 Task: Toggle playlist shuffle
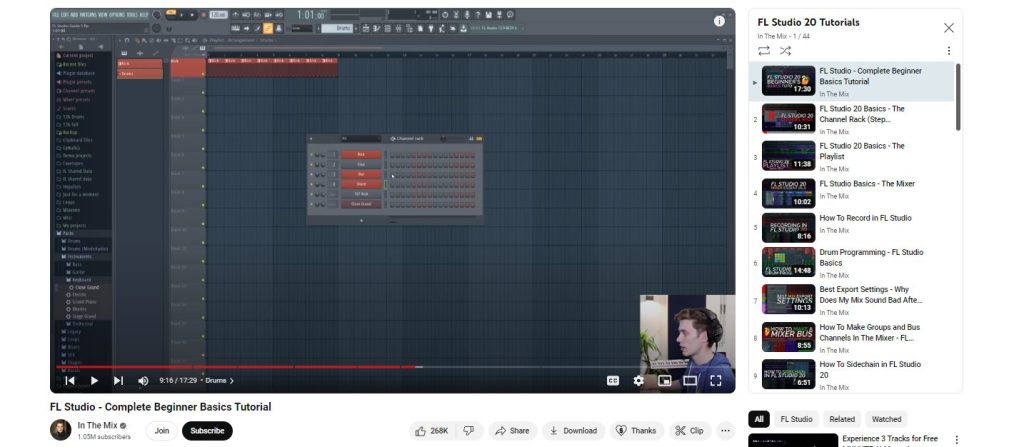[785, 50]
